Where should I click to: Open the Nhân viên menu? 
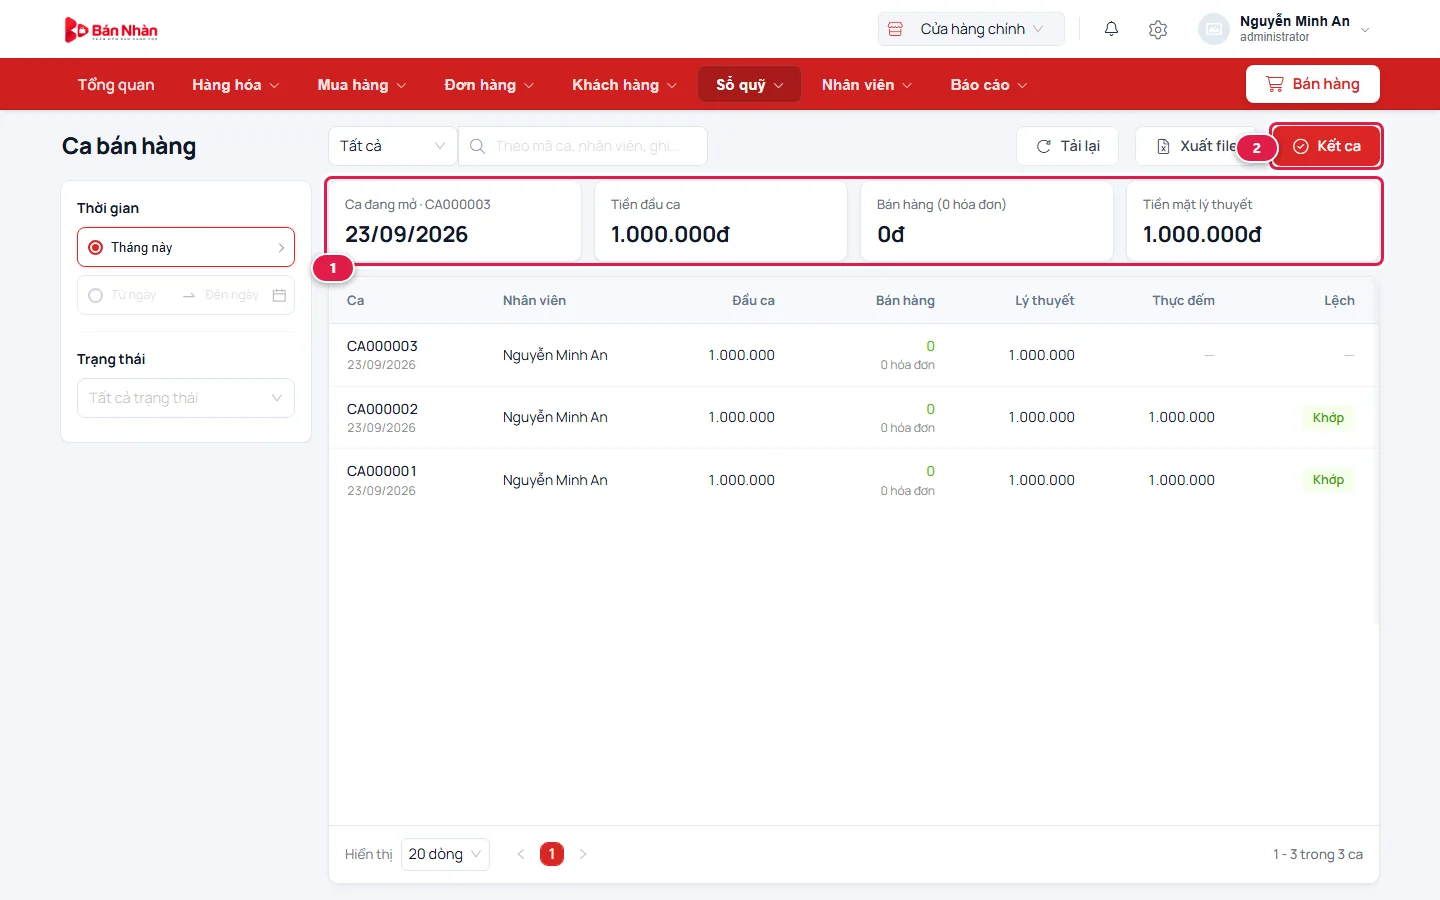[866, 85]
